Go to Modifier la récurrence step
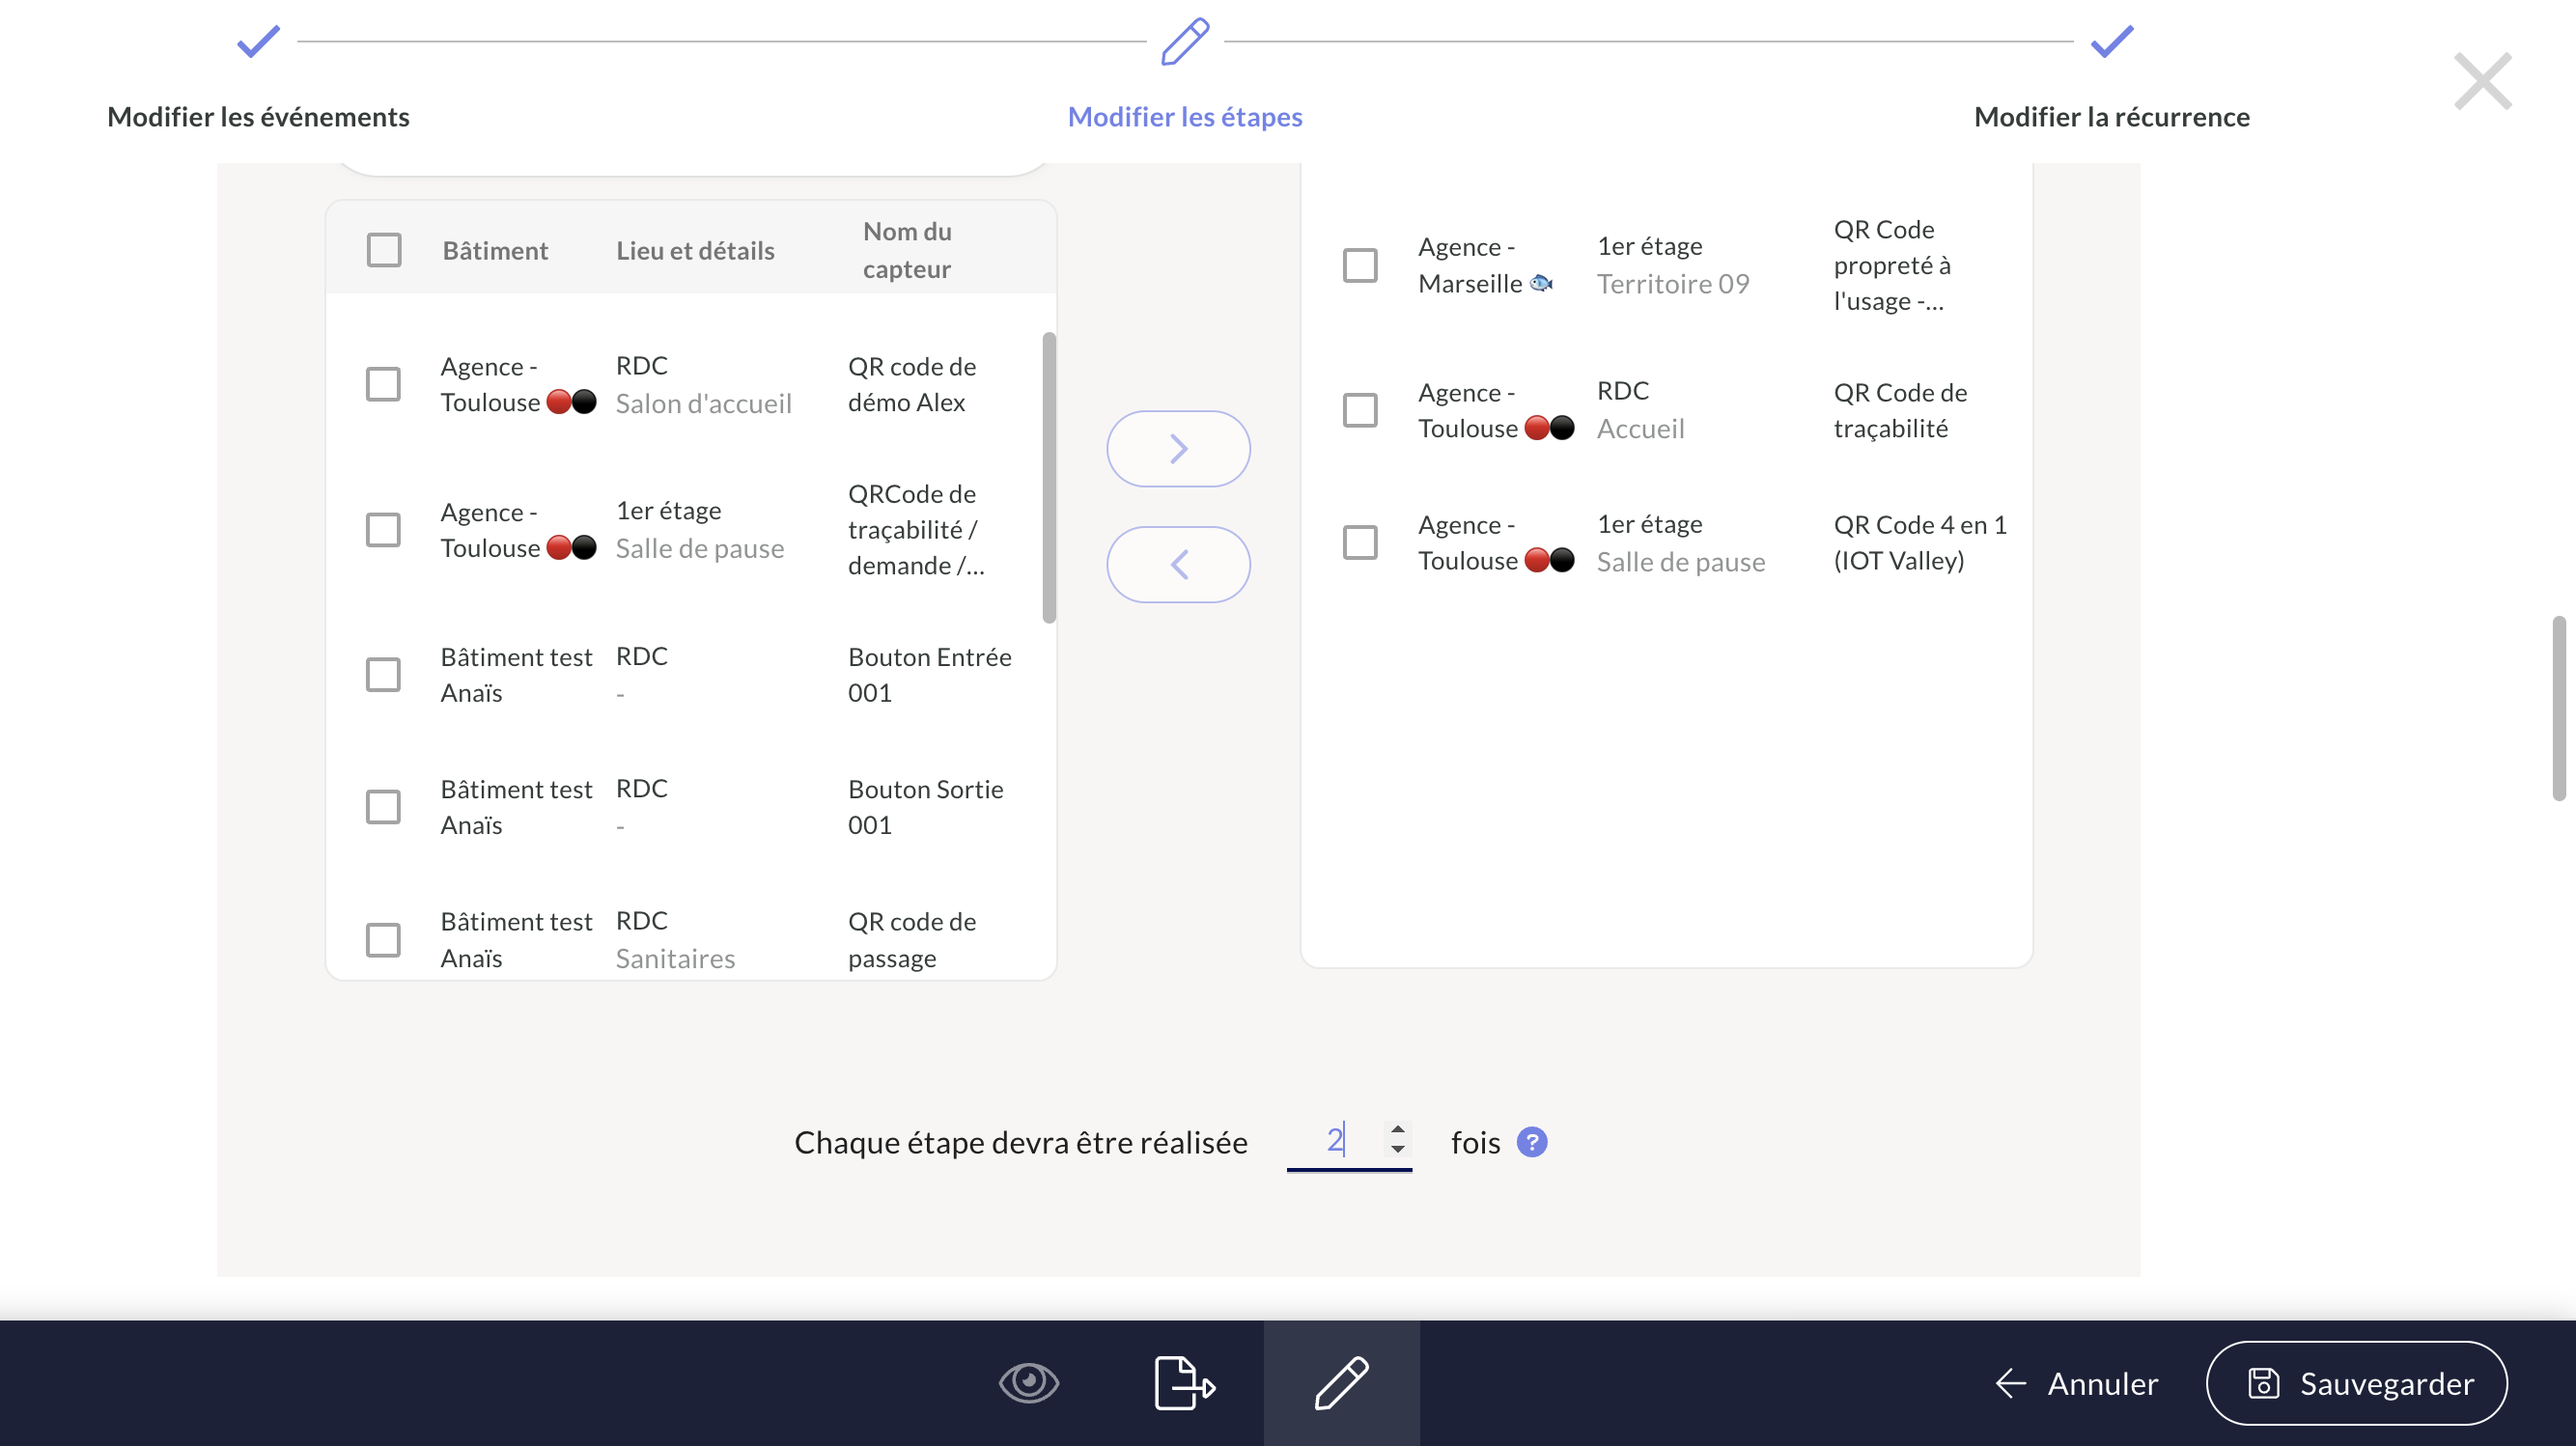 click(2111, 117)
